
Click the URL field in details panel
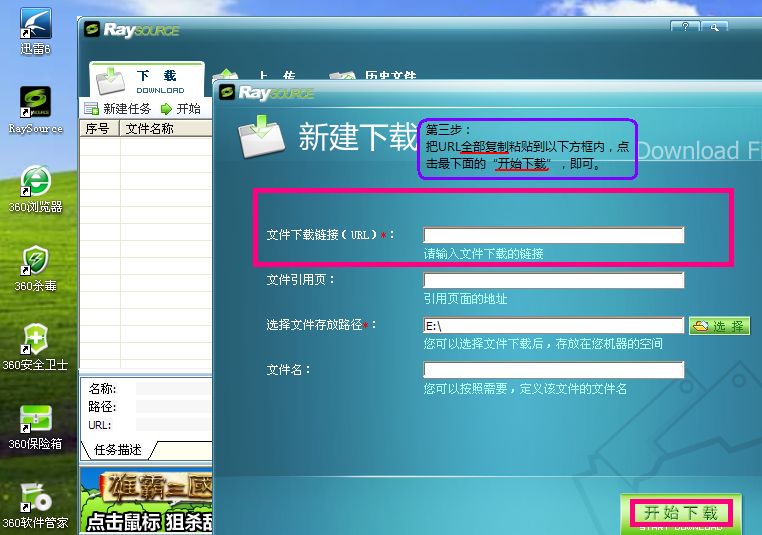pos(173,425)
